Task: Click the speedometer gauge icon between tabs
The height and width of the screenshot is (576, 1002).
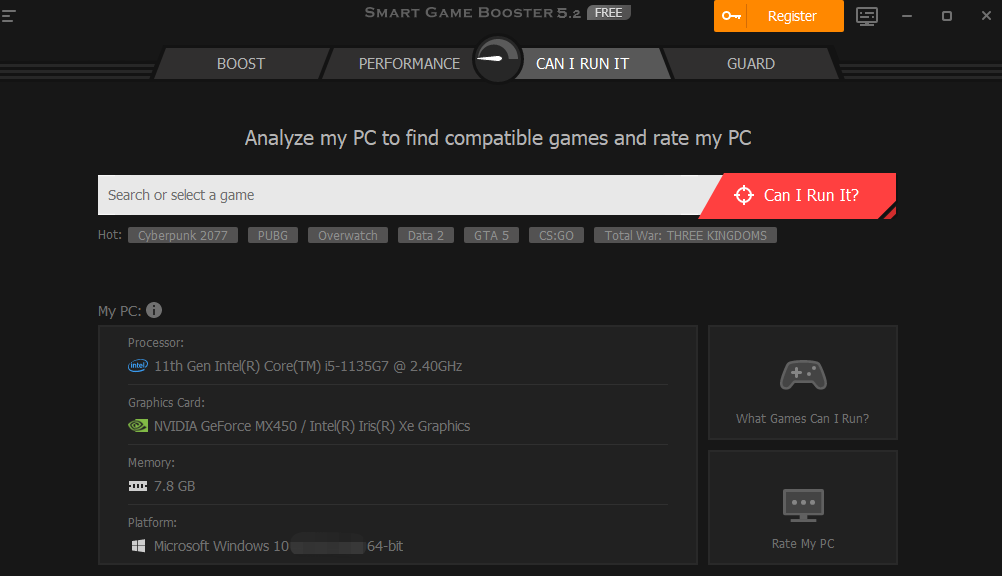Action: 497,59
